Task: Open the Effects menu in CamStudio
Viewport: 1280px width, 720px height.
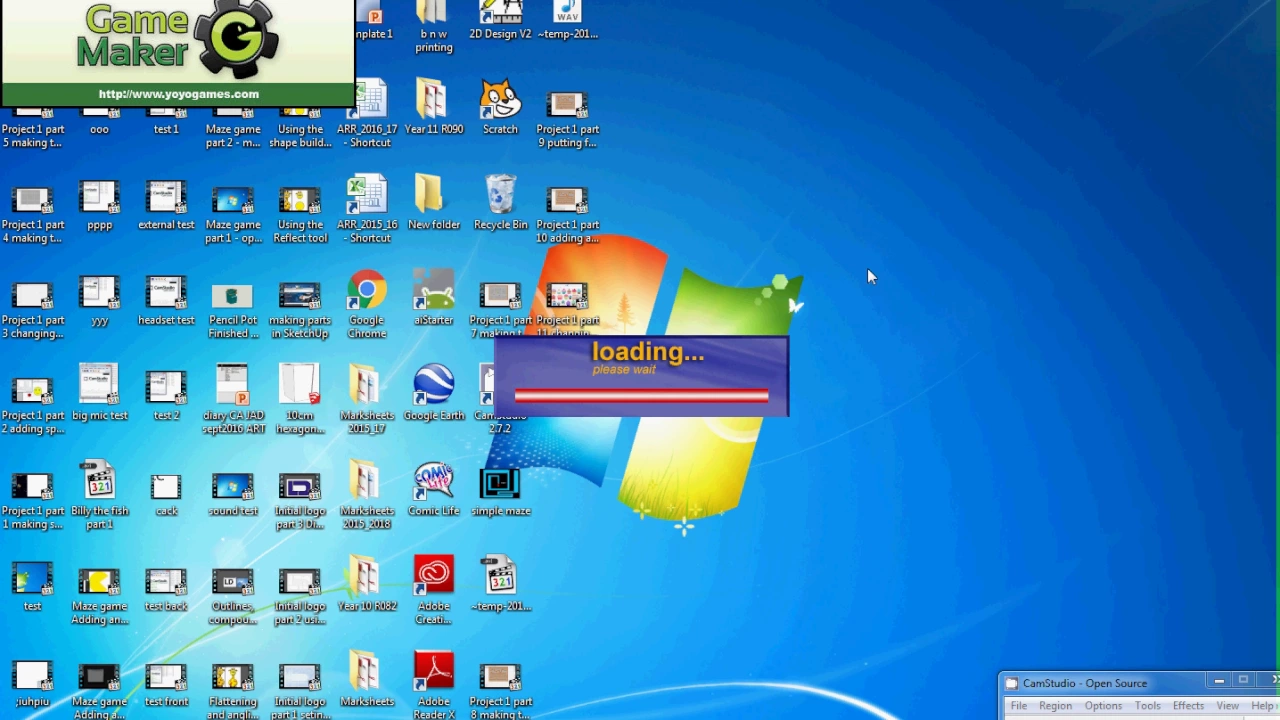Action: [x=1188, y=706]
